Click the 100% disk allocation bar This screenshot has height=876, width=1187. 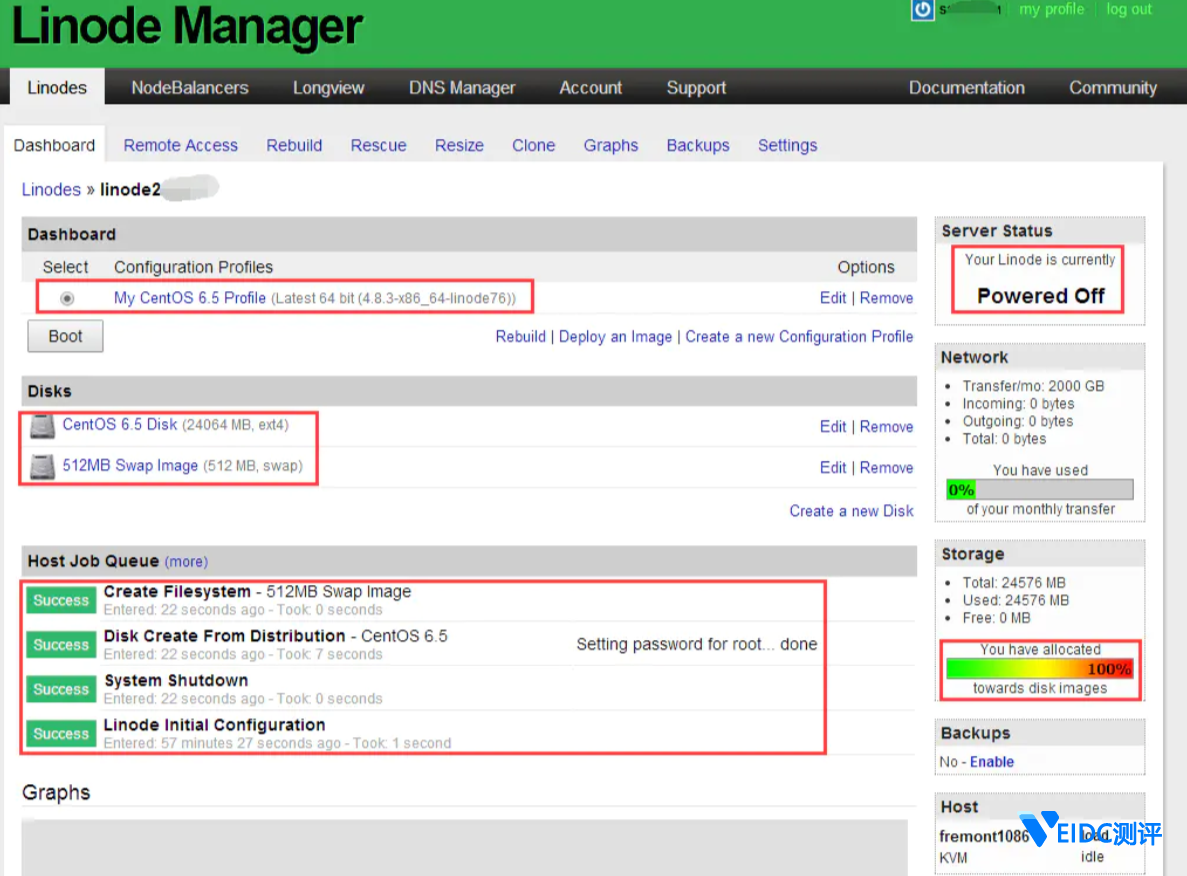point(1039,669)
